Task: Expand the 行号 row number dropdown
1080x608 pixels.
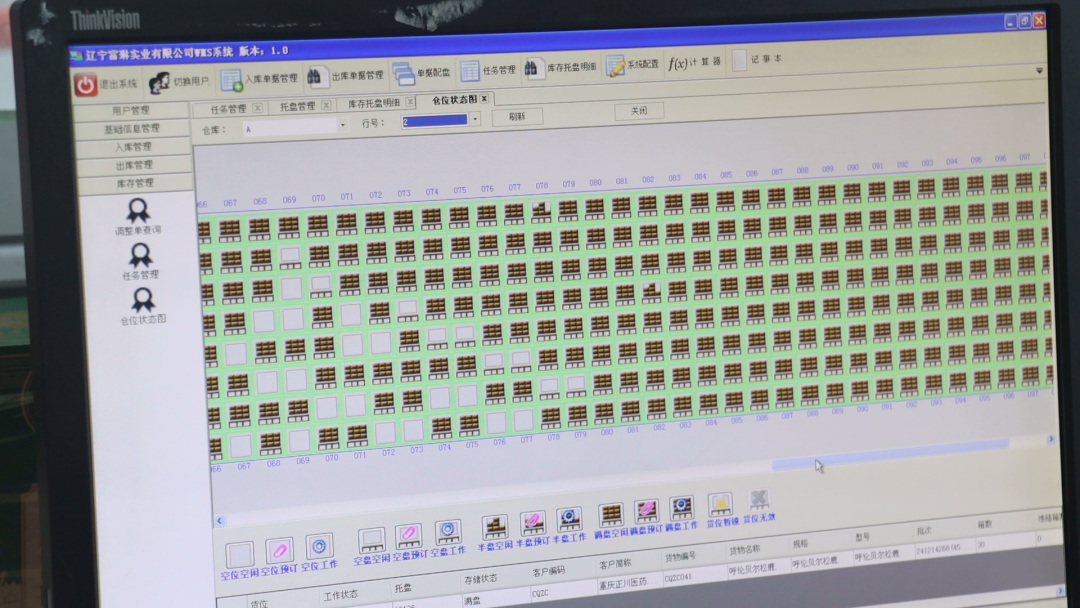Action: [x=474, y=119]
